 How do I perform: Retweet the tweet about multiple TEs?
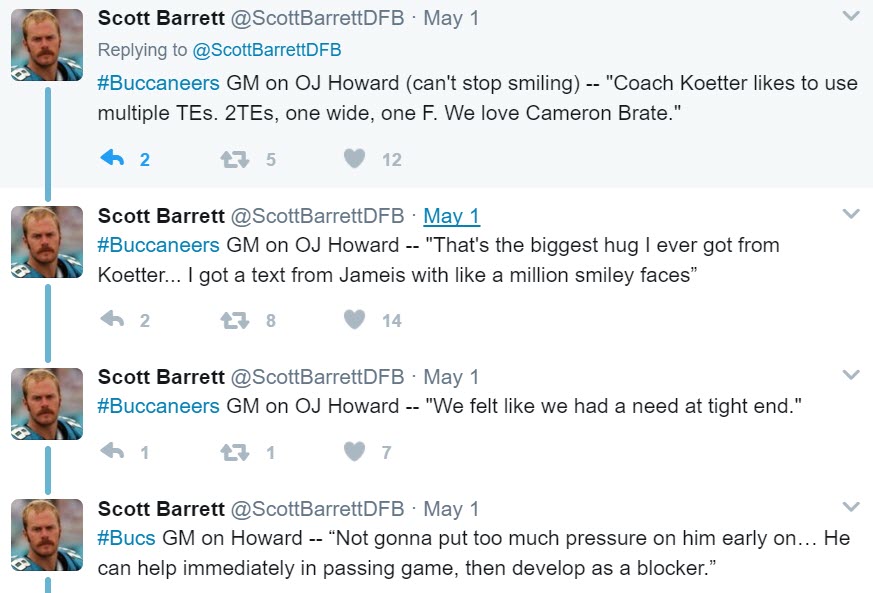[x=234, y=160]
